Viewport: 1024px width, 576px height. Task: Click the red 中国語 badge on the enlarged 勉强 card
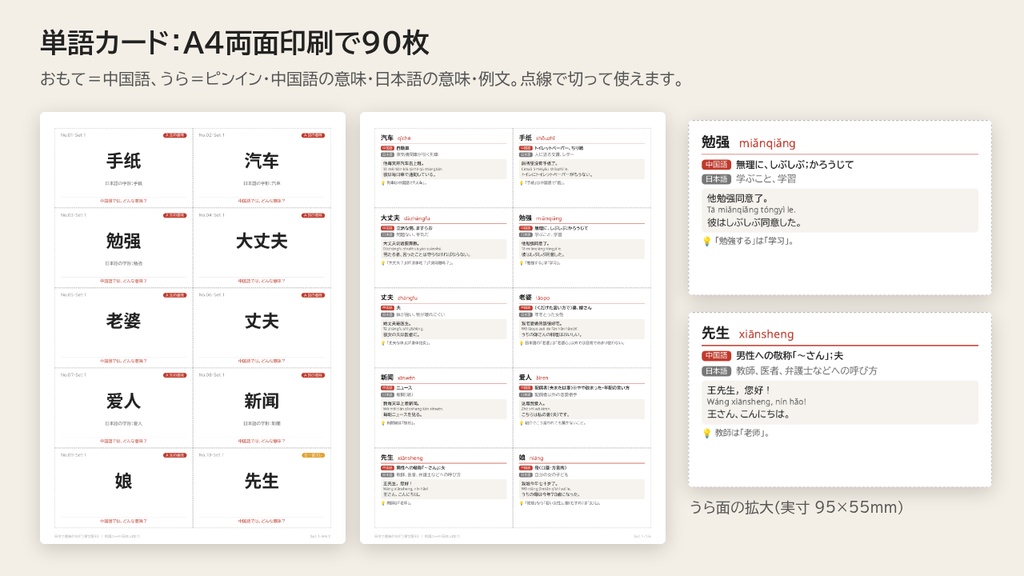(x=716, y=165)
